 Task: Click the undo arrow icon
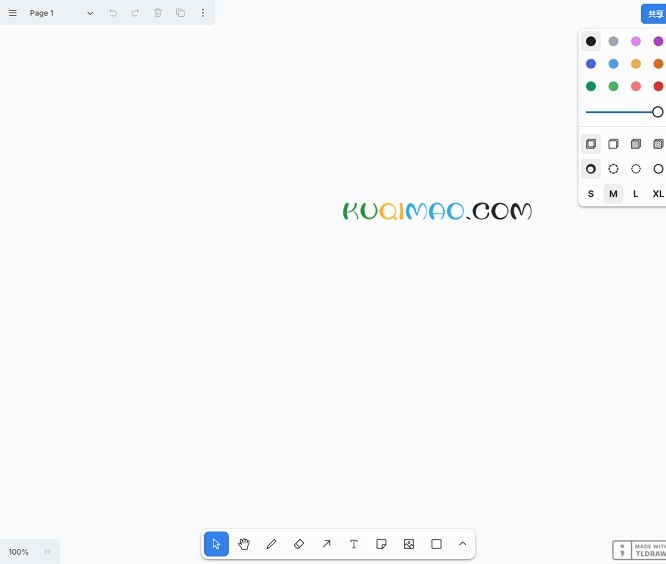pyautogui.click(x=113, y=13)
